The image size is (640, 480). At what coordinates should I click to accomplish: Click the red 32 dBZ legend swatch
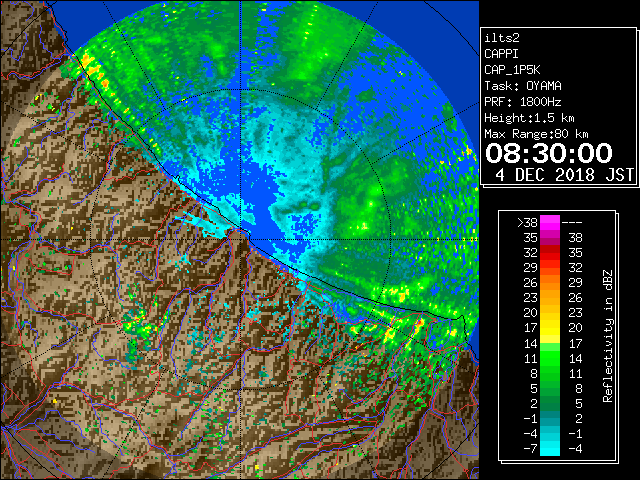click(550, 253)
